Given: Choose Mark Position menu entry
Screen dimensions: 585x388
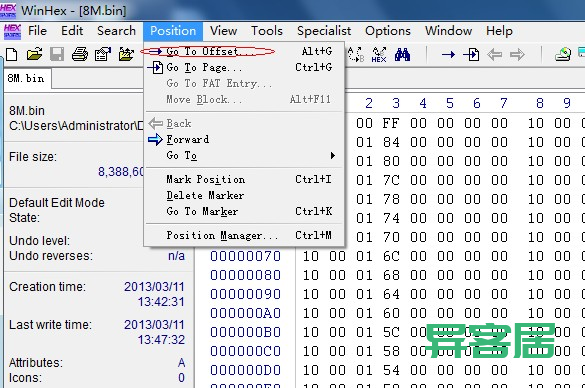Looking at the screenshot, I should [x=244, y=179].
